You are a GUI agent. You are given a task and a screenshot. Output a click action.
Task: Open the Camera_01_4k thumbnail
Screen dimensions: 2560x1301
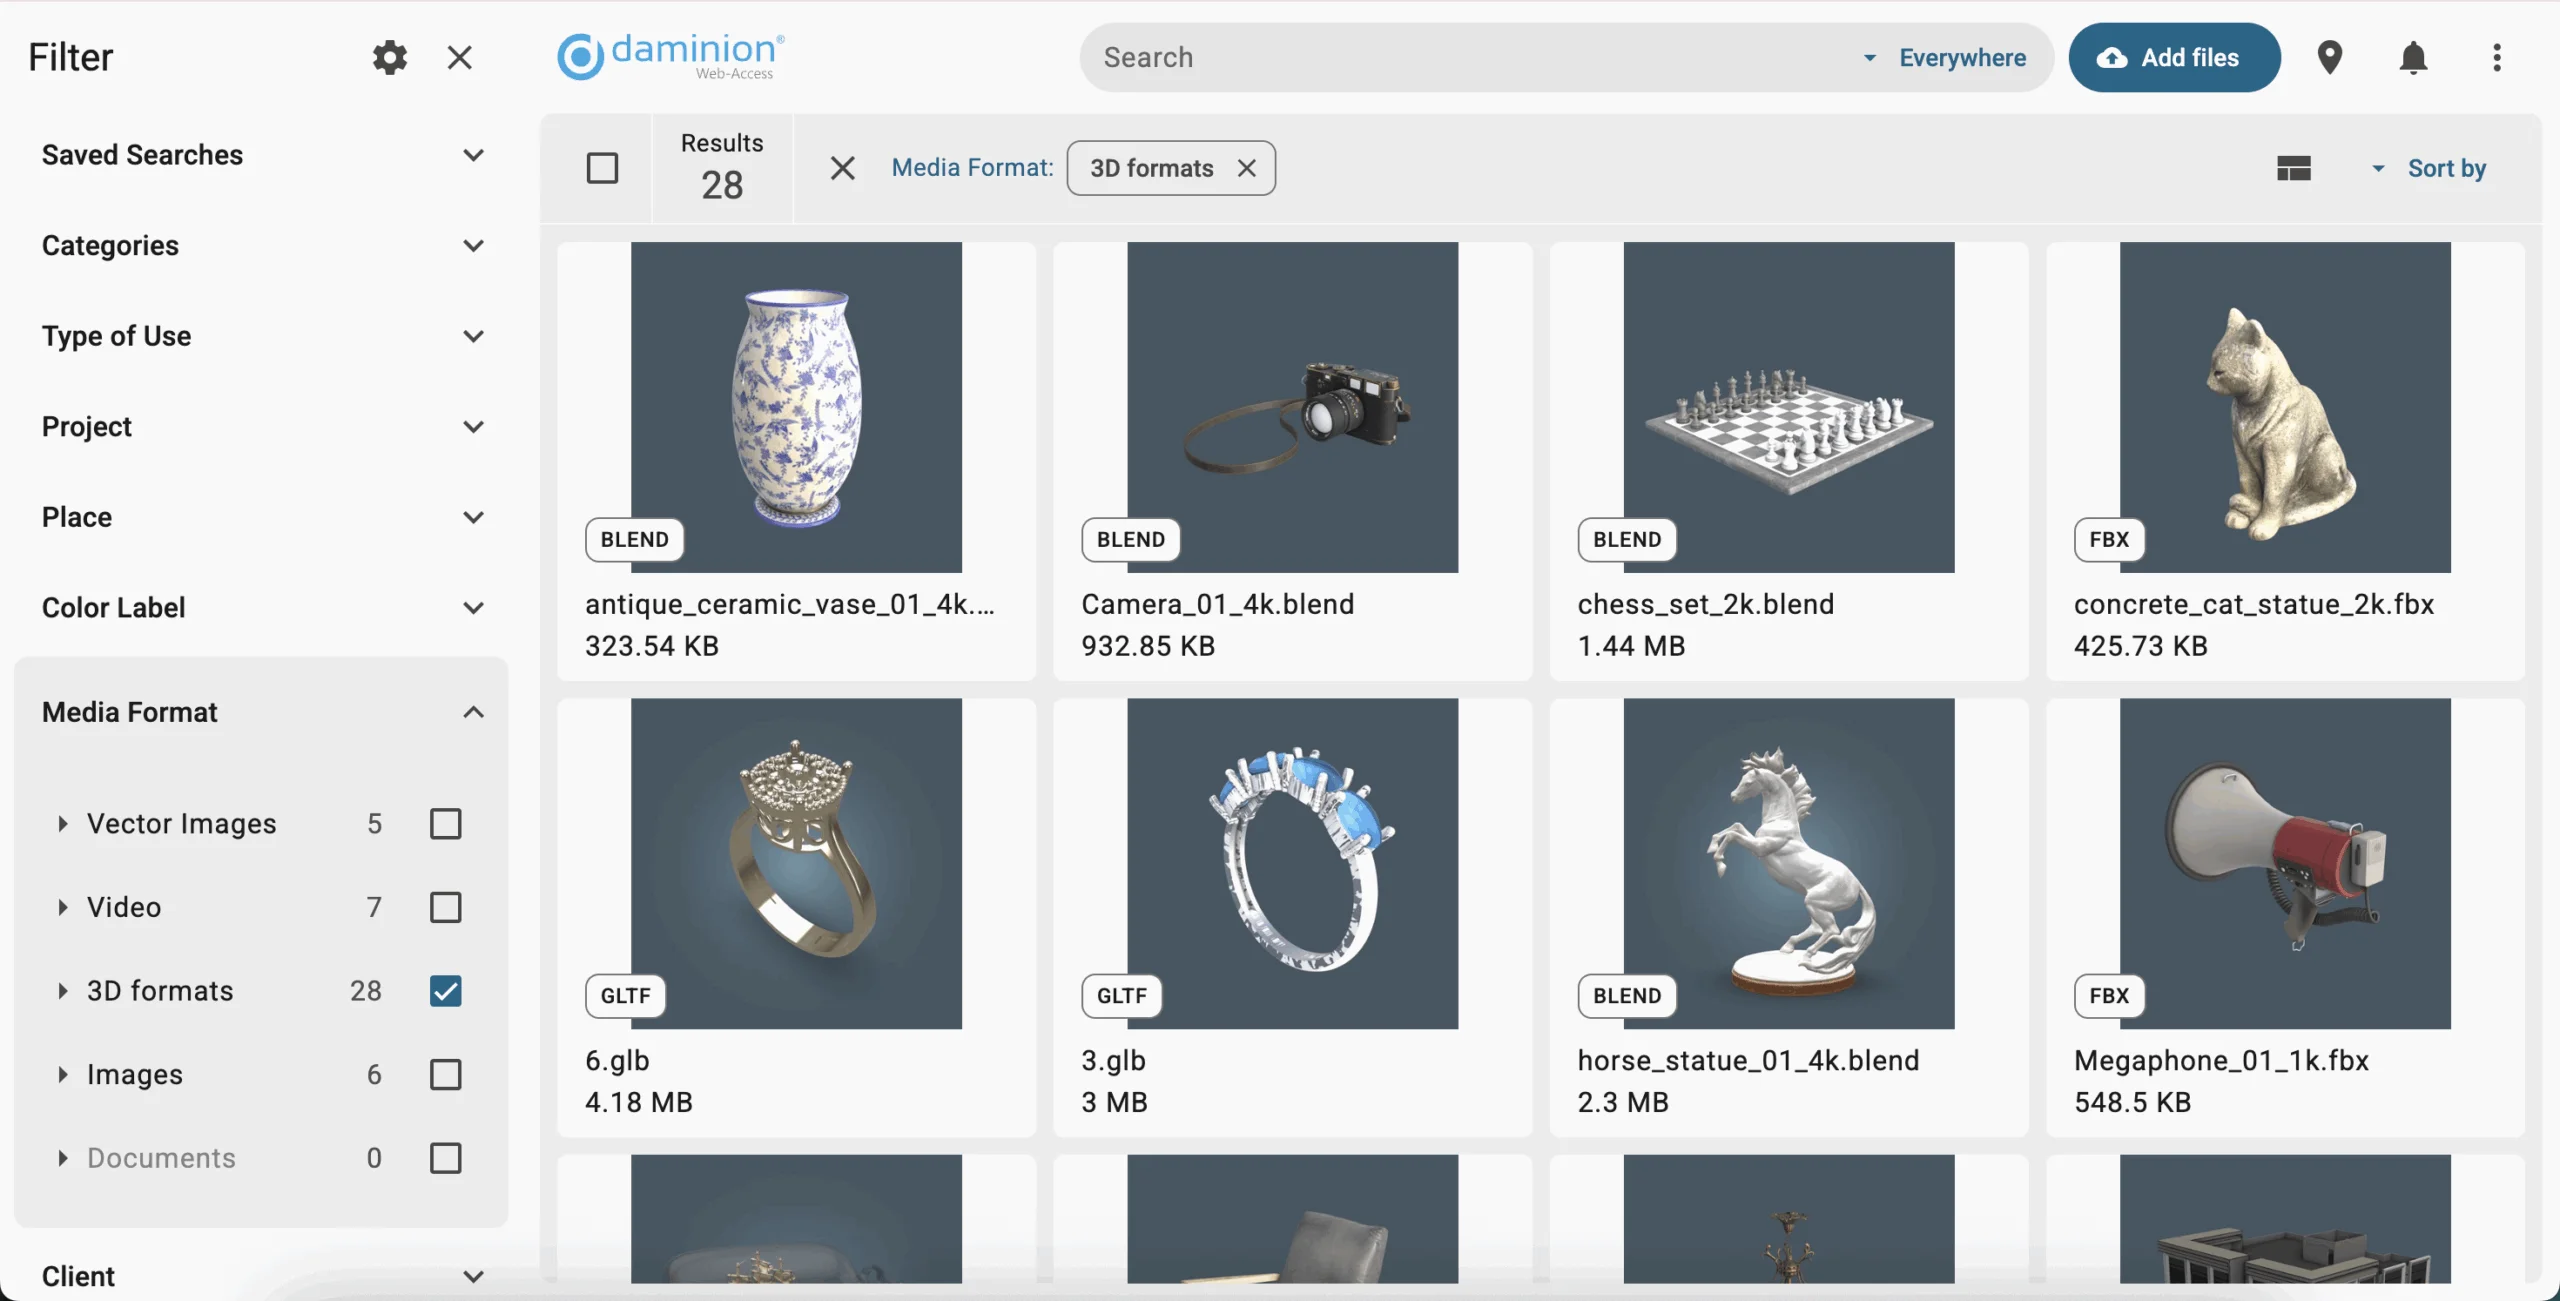tap(1292, 407)
